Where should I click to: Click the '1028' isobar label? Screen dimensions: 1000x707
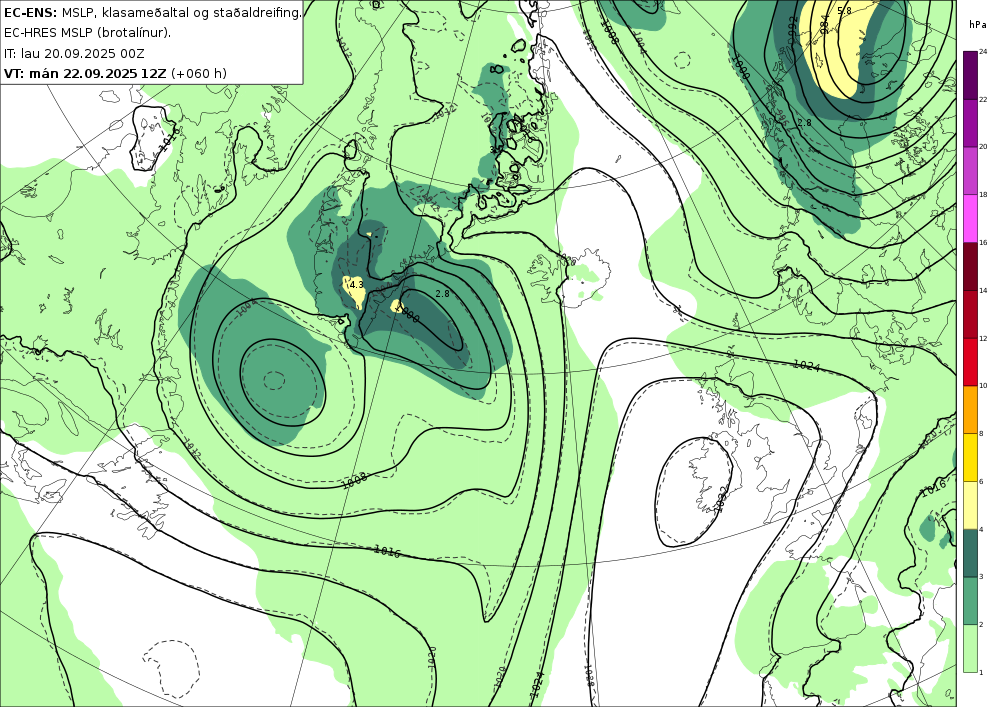[589, 674]
